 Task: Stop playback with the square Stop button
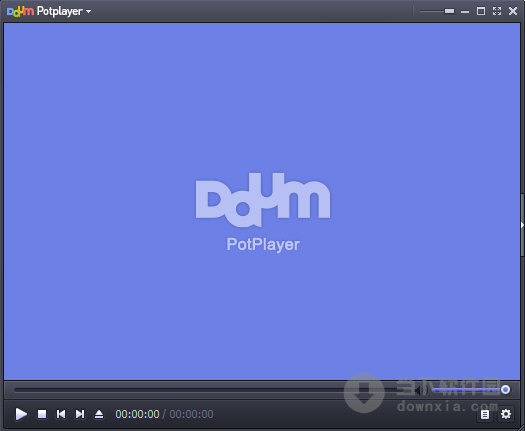click(42, 414)
